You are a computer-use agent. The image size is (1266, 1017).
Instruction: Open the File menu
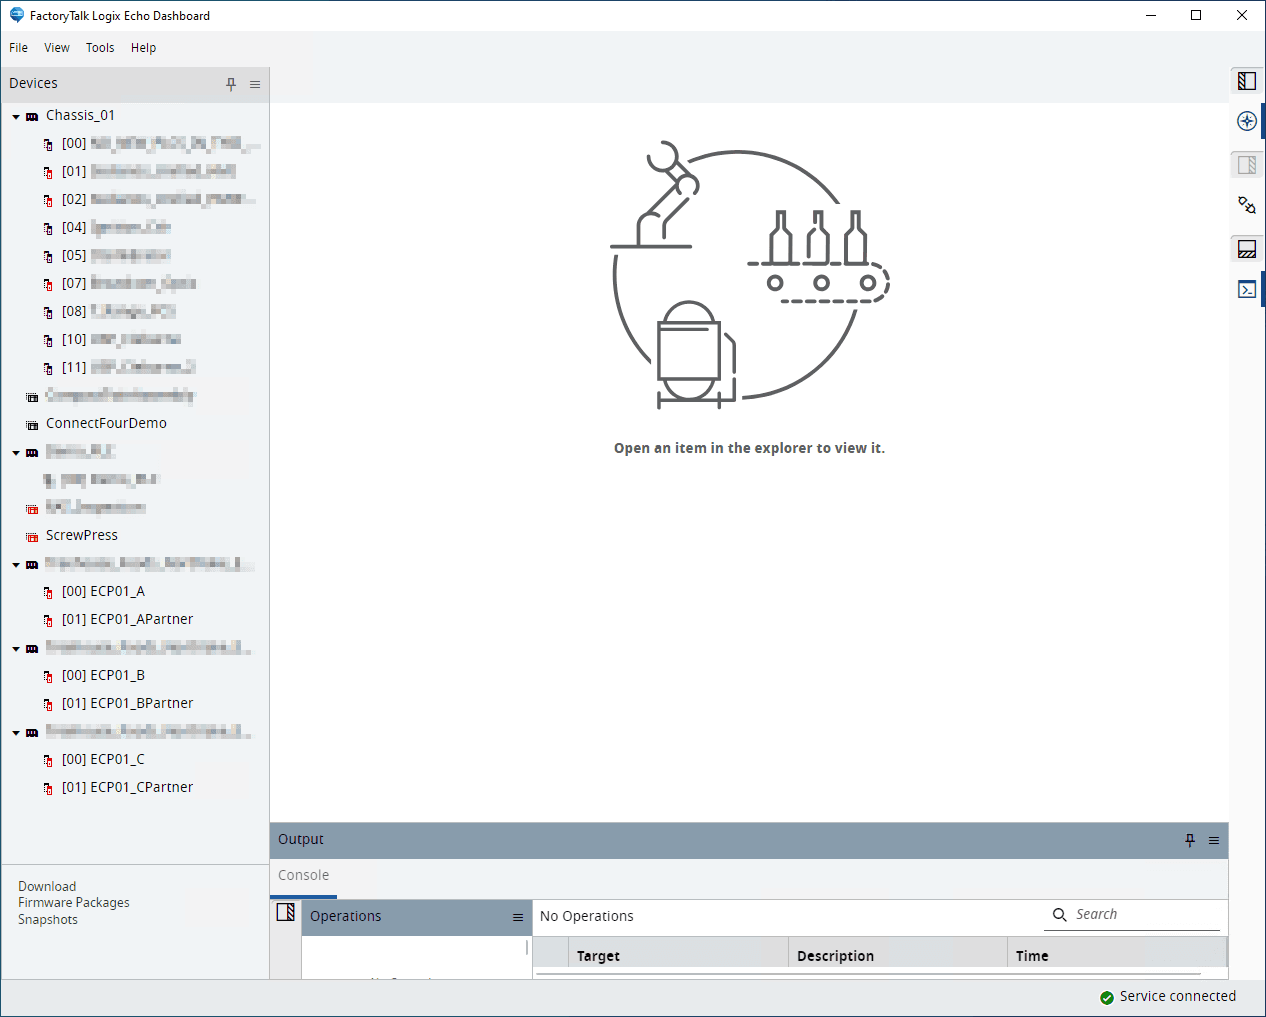tap(18, 47)
